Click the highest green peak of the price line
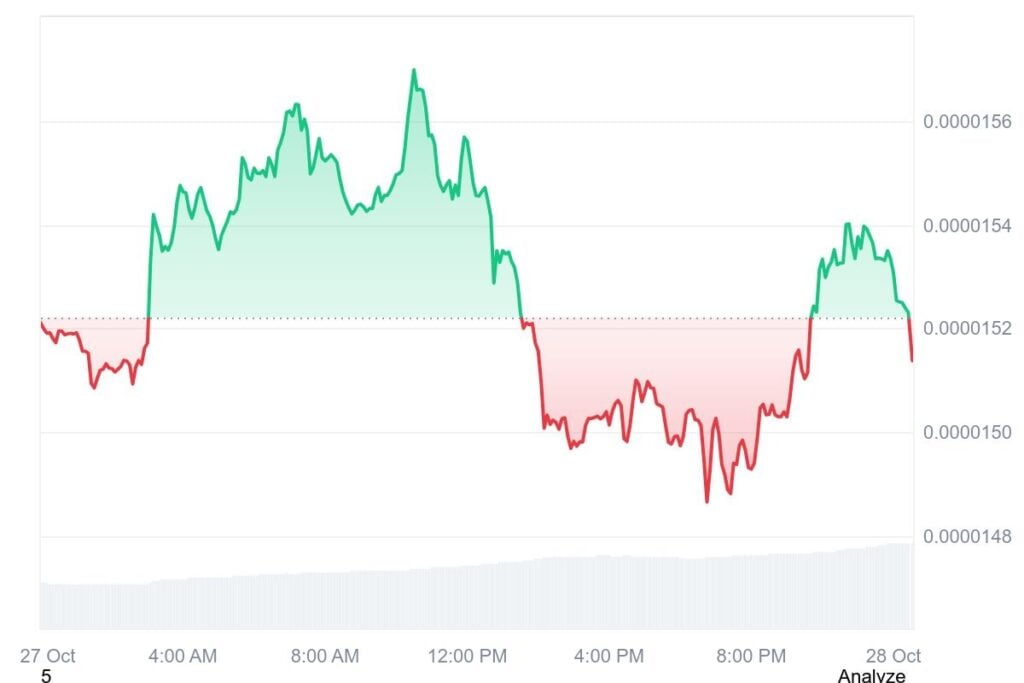Image resolution: width=1024 pixels, height=683 pixels. (x=413, y=70)
